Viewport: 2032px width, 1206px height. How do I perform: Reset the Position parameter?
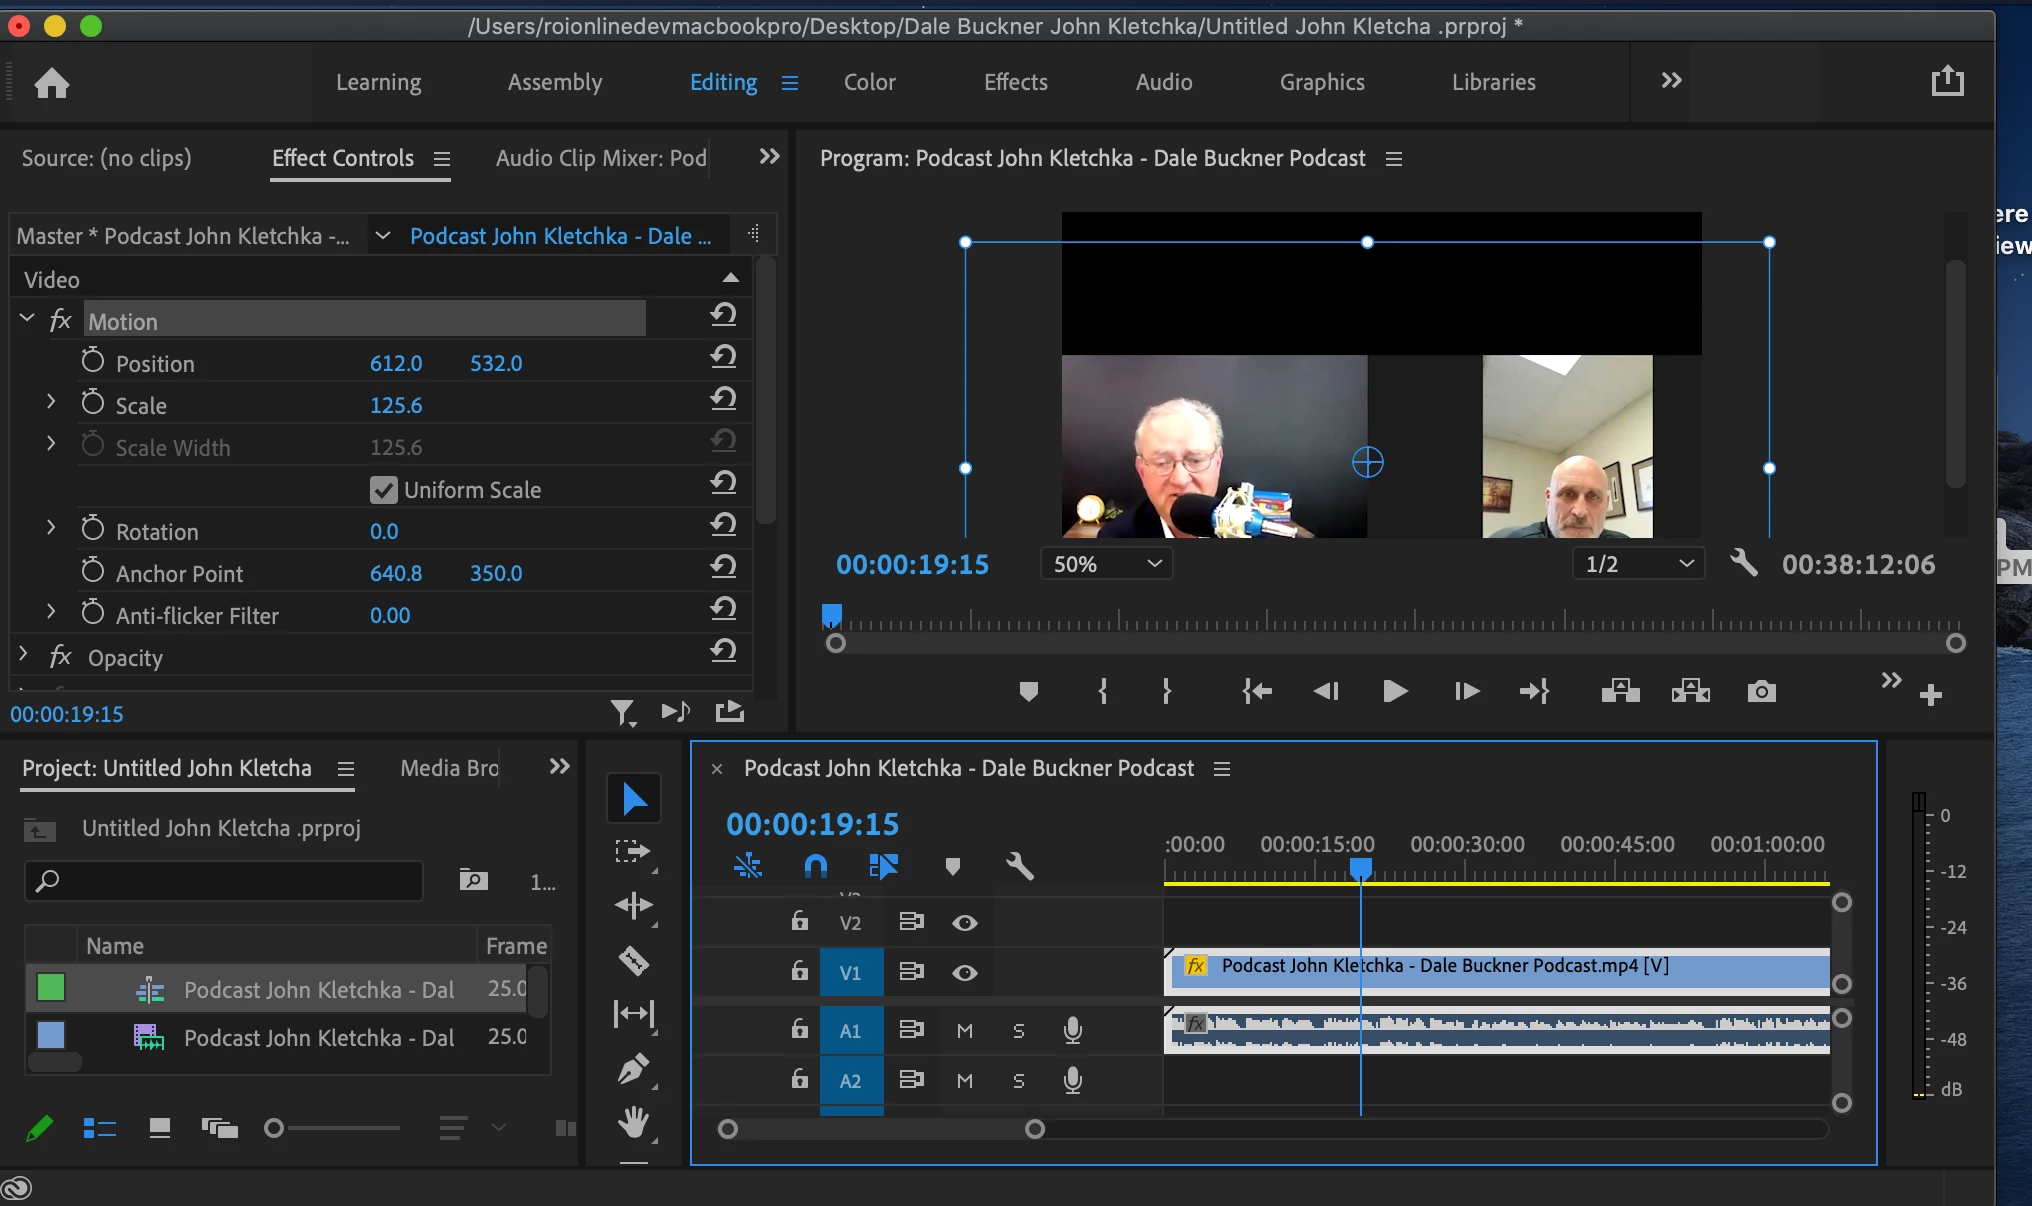723,357
